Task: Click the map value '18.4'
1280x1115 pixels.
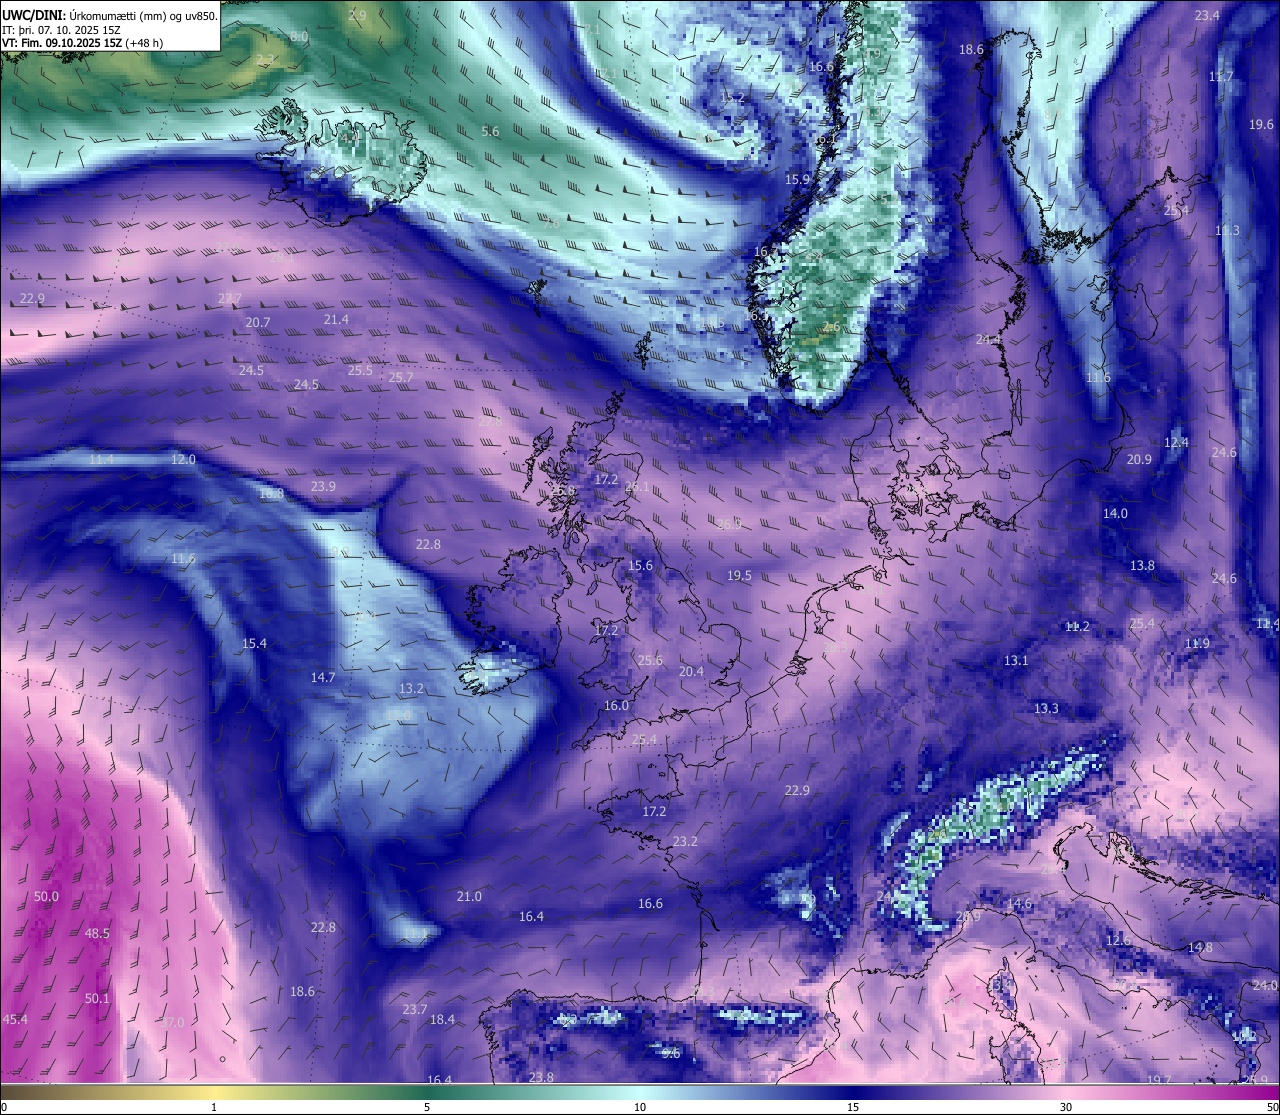Action: pyautogui.click(x=442, y=1020)
